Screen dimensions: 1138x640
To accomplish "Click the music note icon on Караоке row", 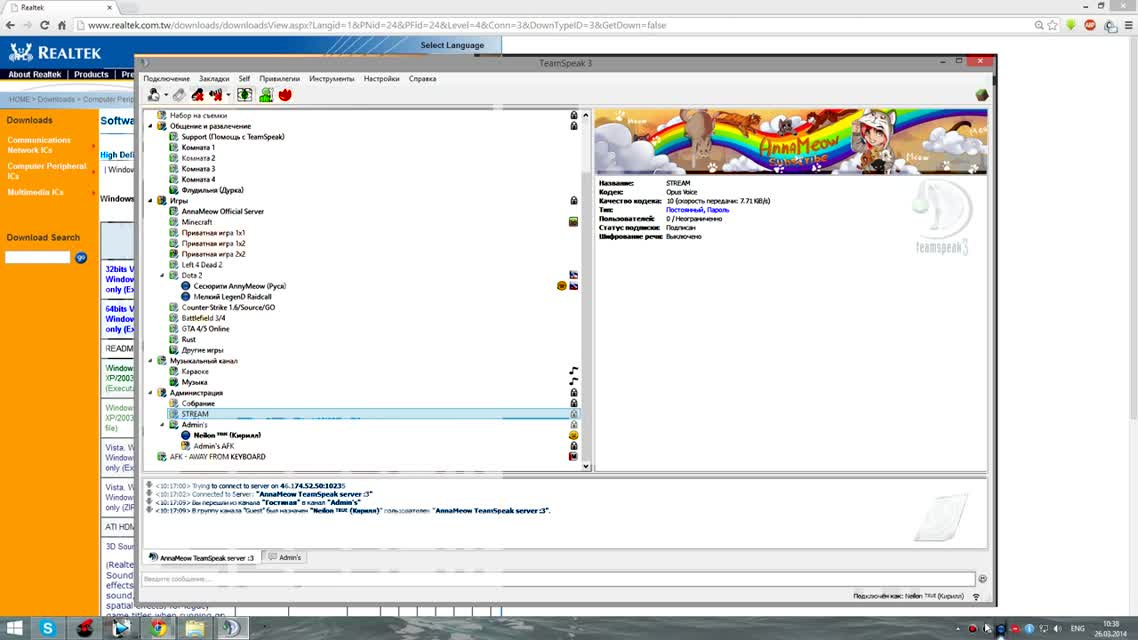I will coord(573,372).
